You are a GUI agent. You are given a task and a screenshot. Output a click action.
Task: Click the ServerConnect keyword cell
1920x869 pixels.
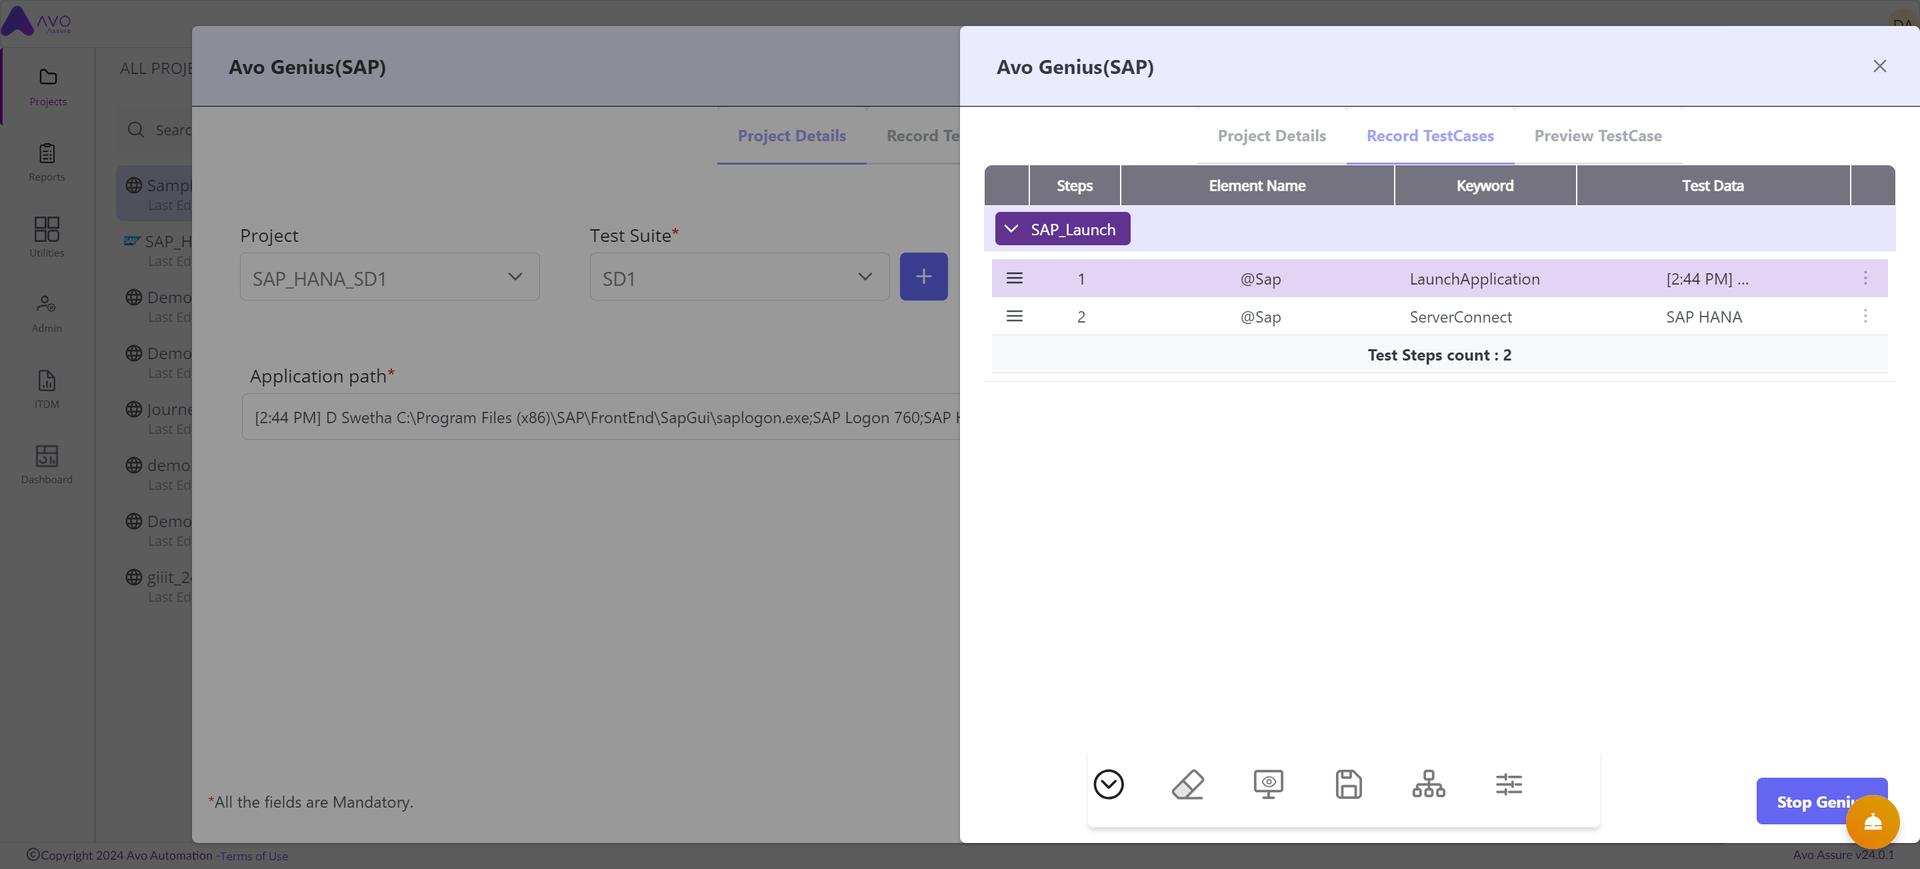[x=1461, y=317]
